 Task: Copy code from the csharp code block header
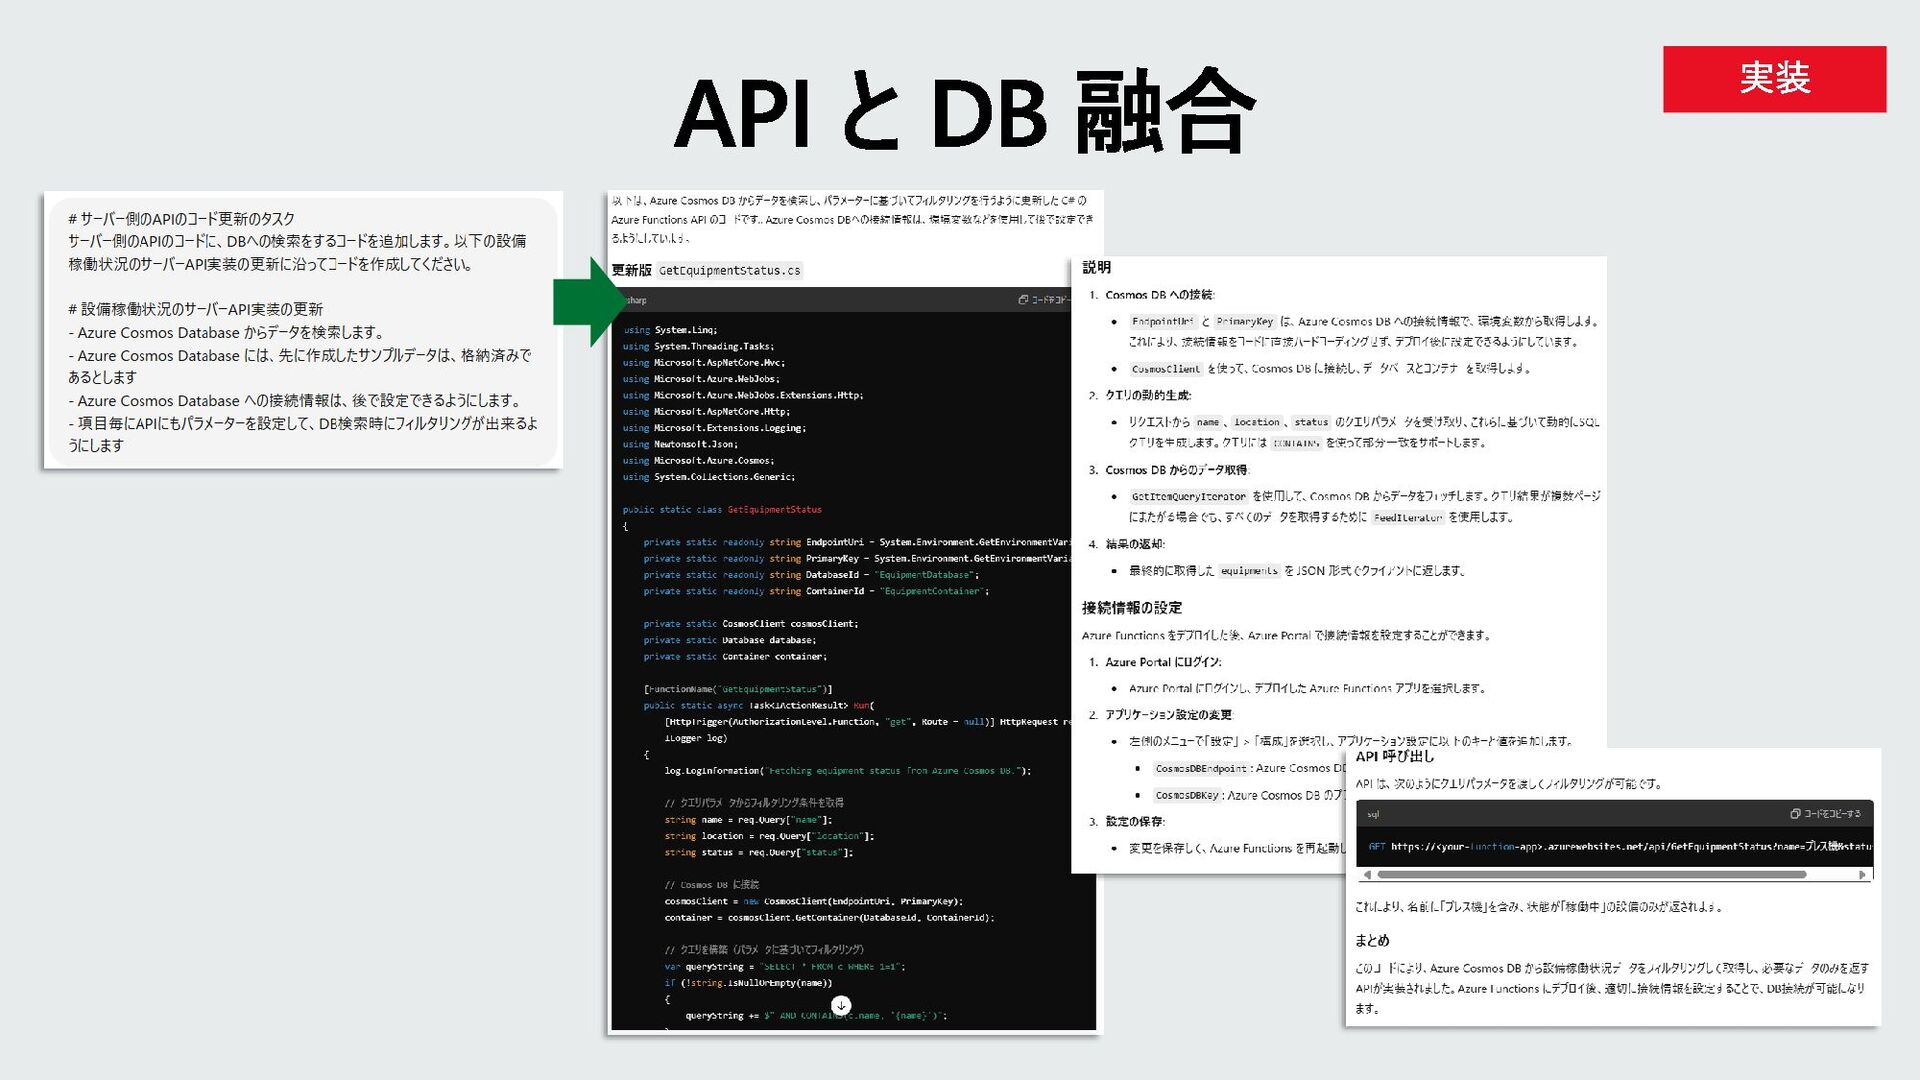pyautogui.click(x=1044, y=300)
